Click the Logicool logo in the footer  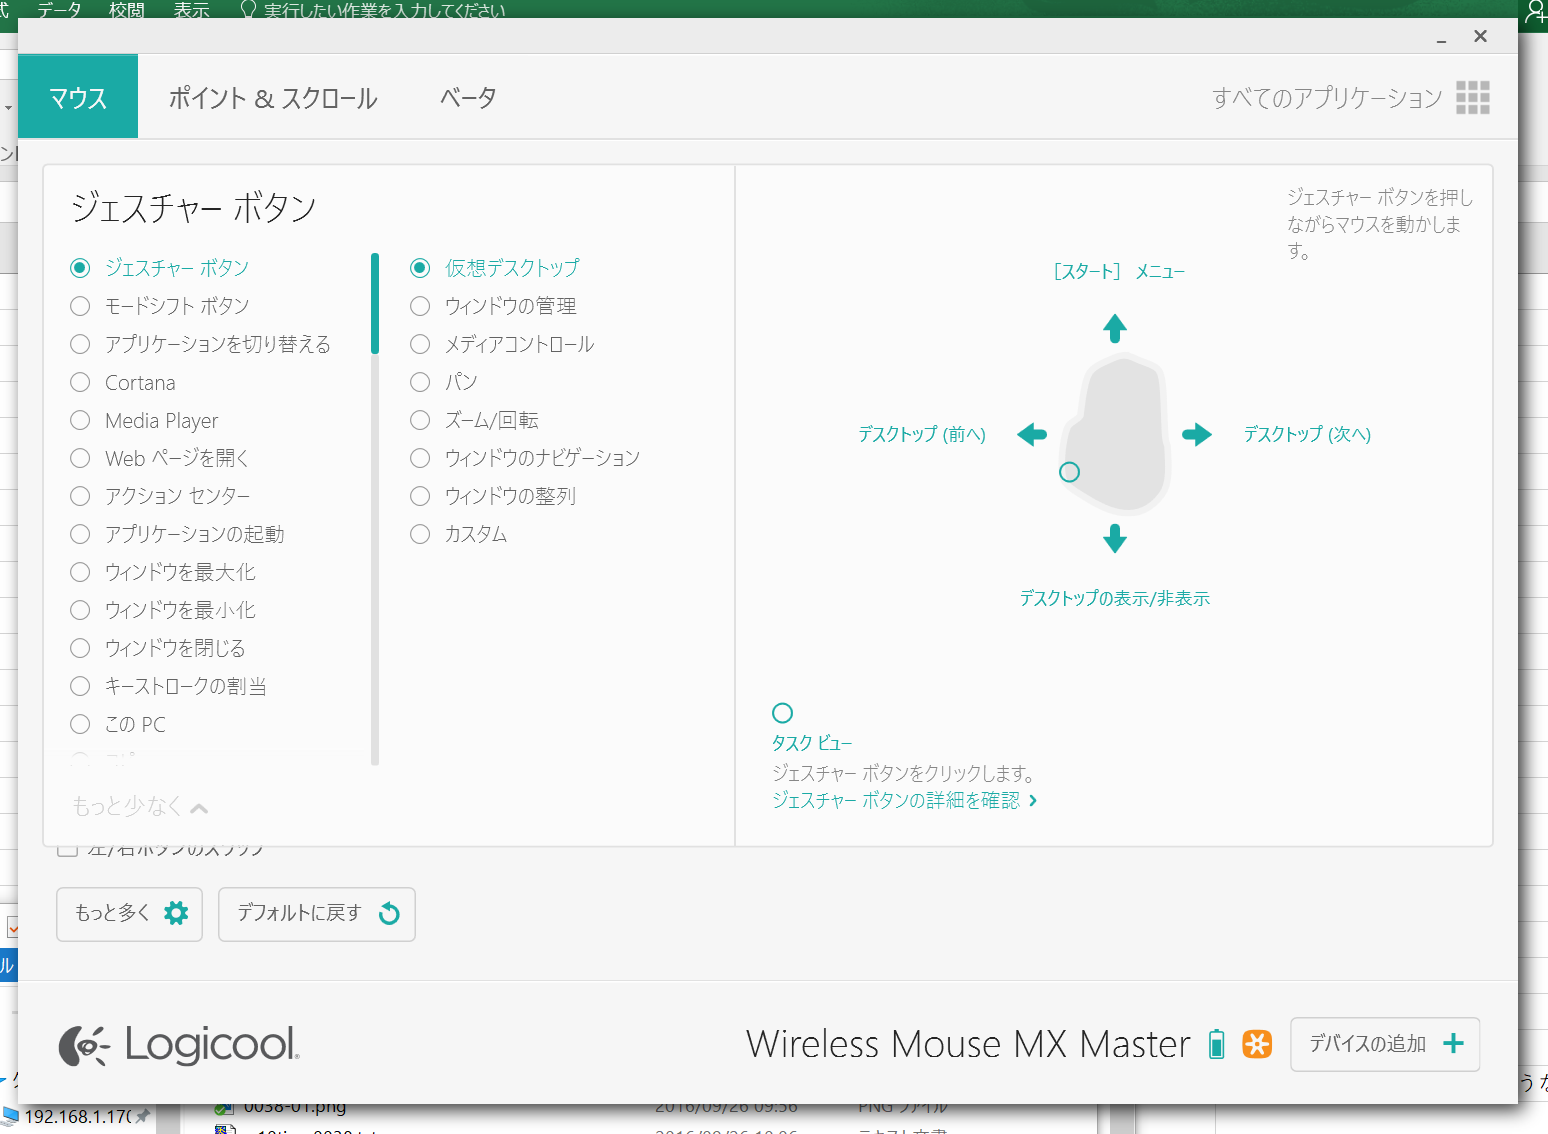178,1046
